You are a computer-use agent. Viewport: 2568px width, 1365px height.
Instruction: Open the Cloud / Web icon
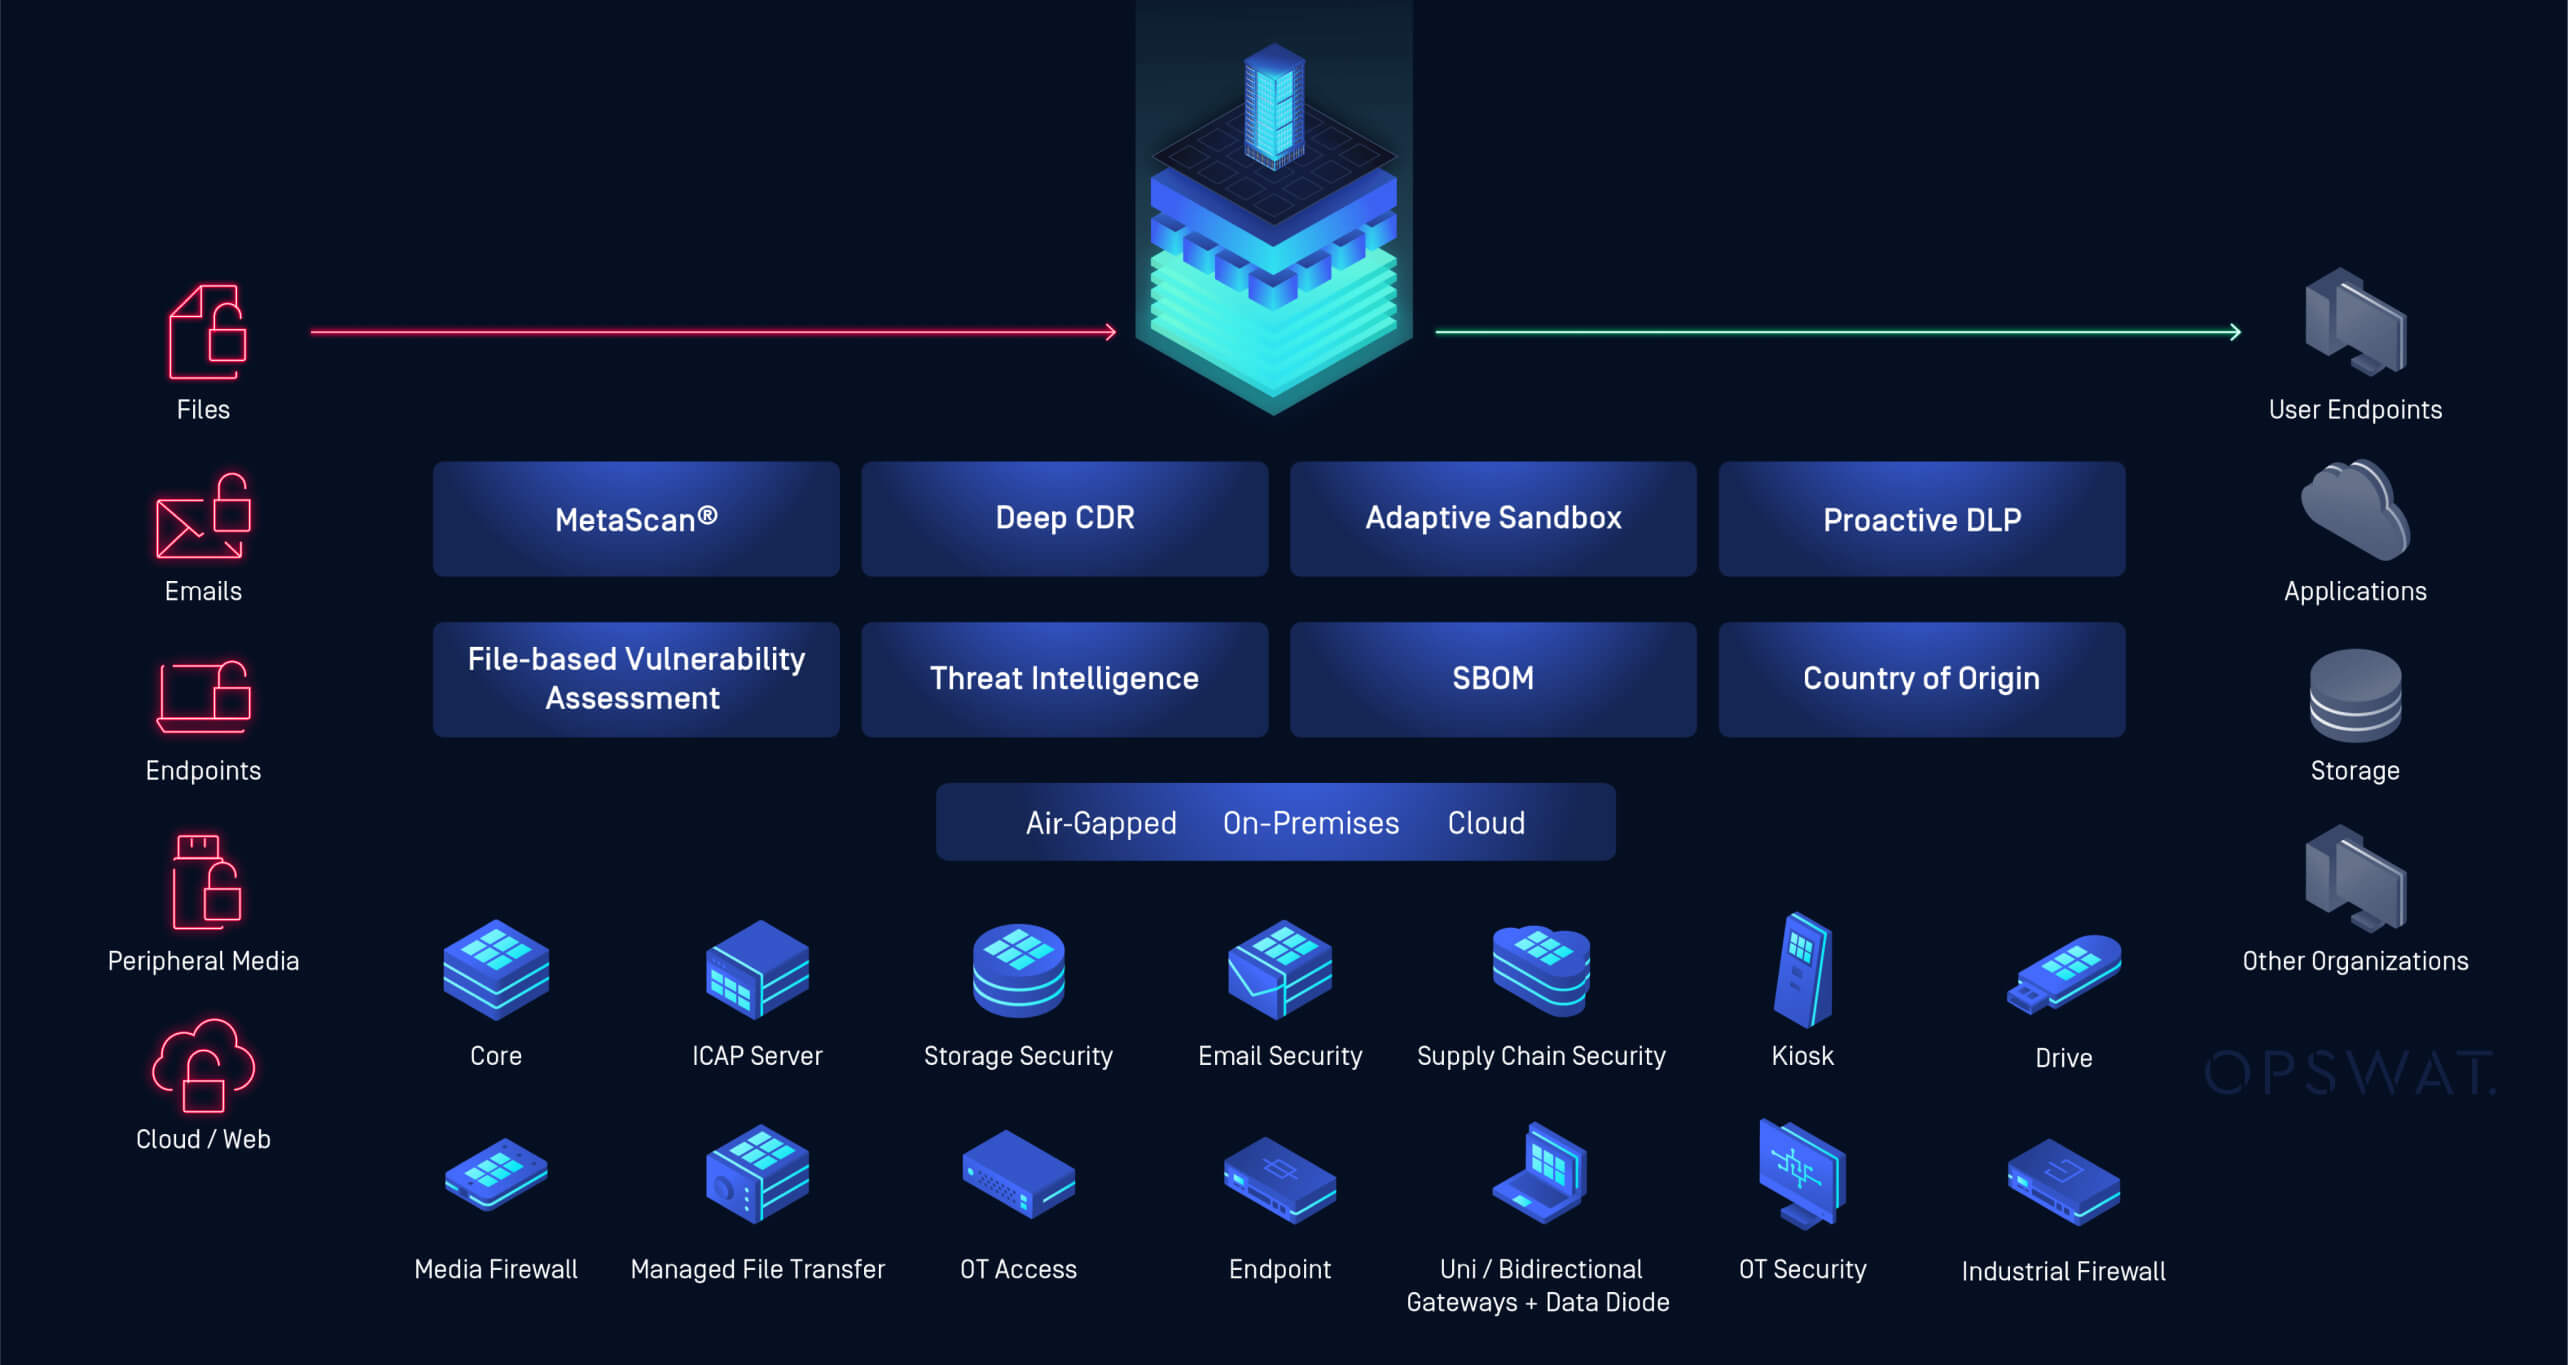coord(203,1066)
